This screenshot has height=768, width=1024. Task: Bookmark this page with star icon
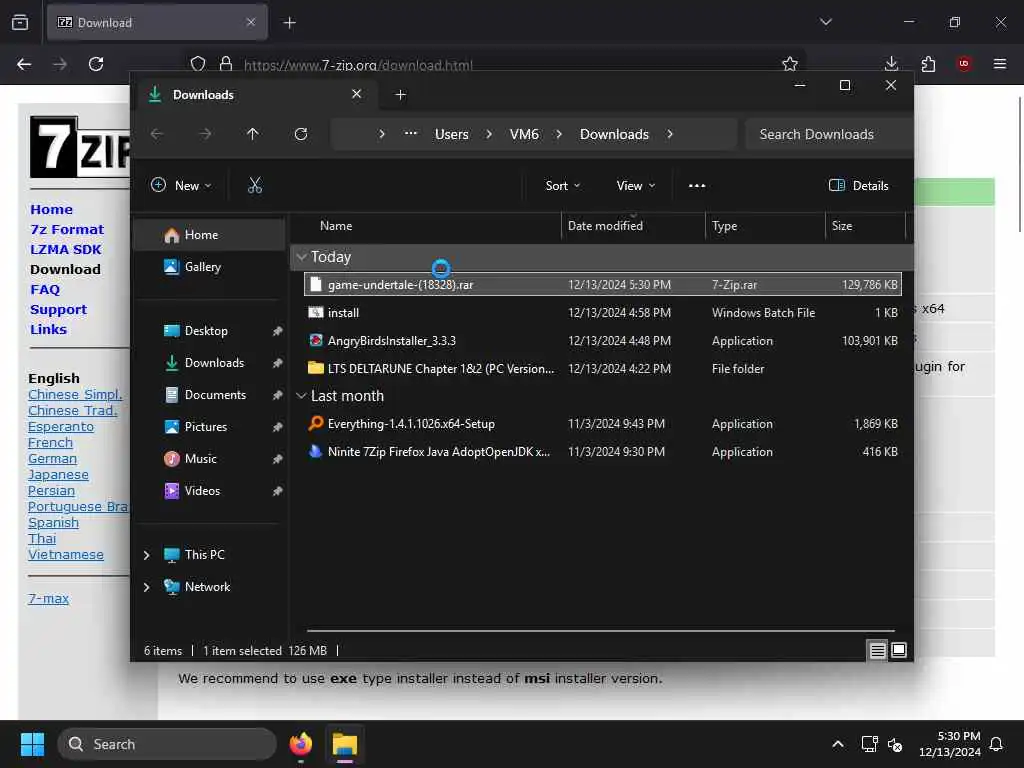790,64
